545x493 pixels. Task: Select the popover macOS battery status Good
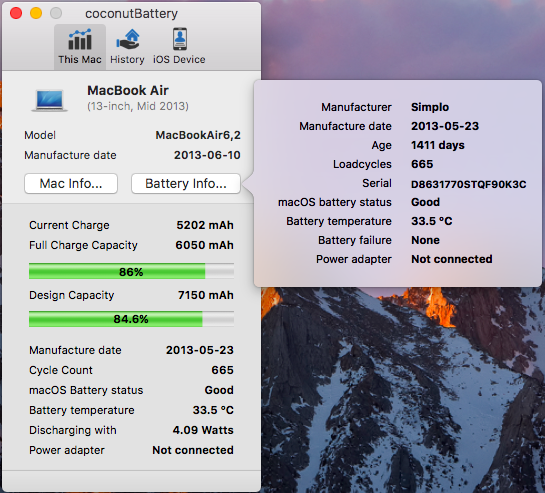[x=425, y=202]
